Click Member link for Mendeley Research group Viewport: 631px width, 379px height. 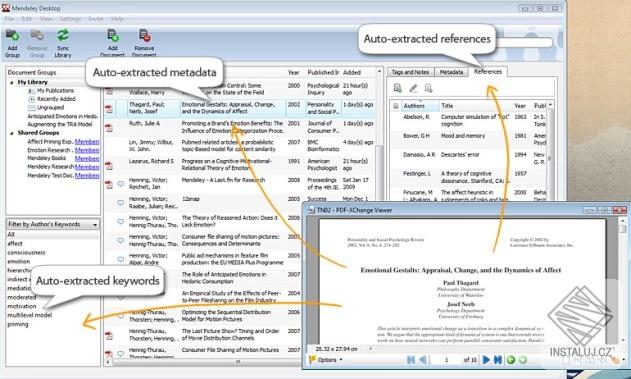point(87,167)
